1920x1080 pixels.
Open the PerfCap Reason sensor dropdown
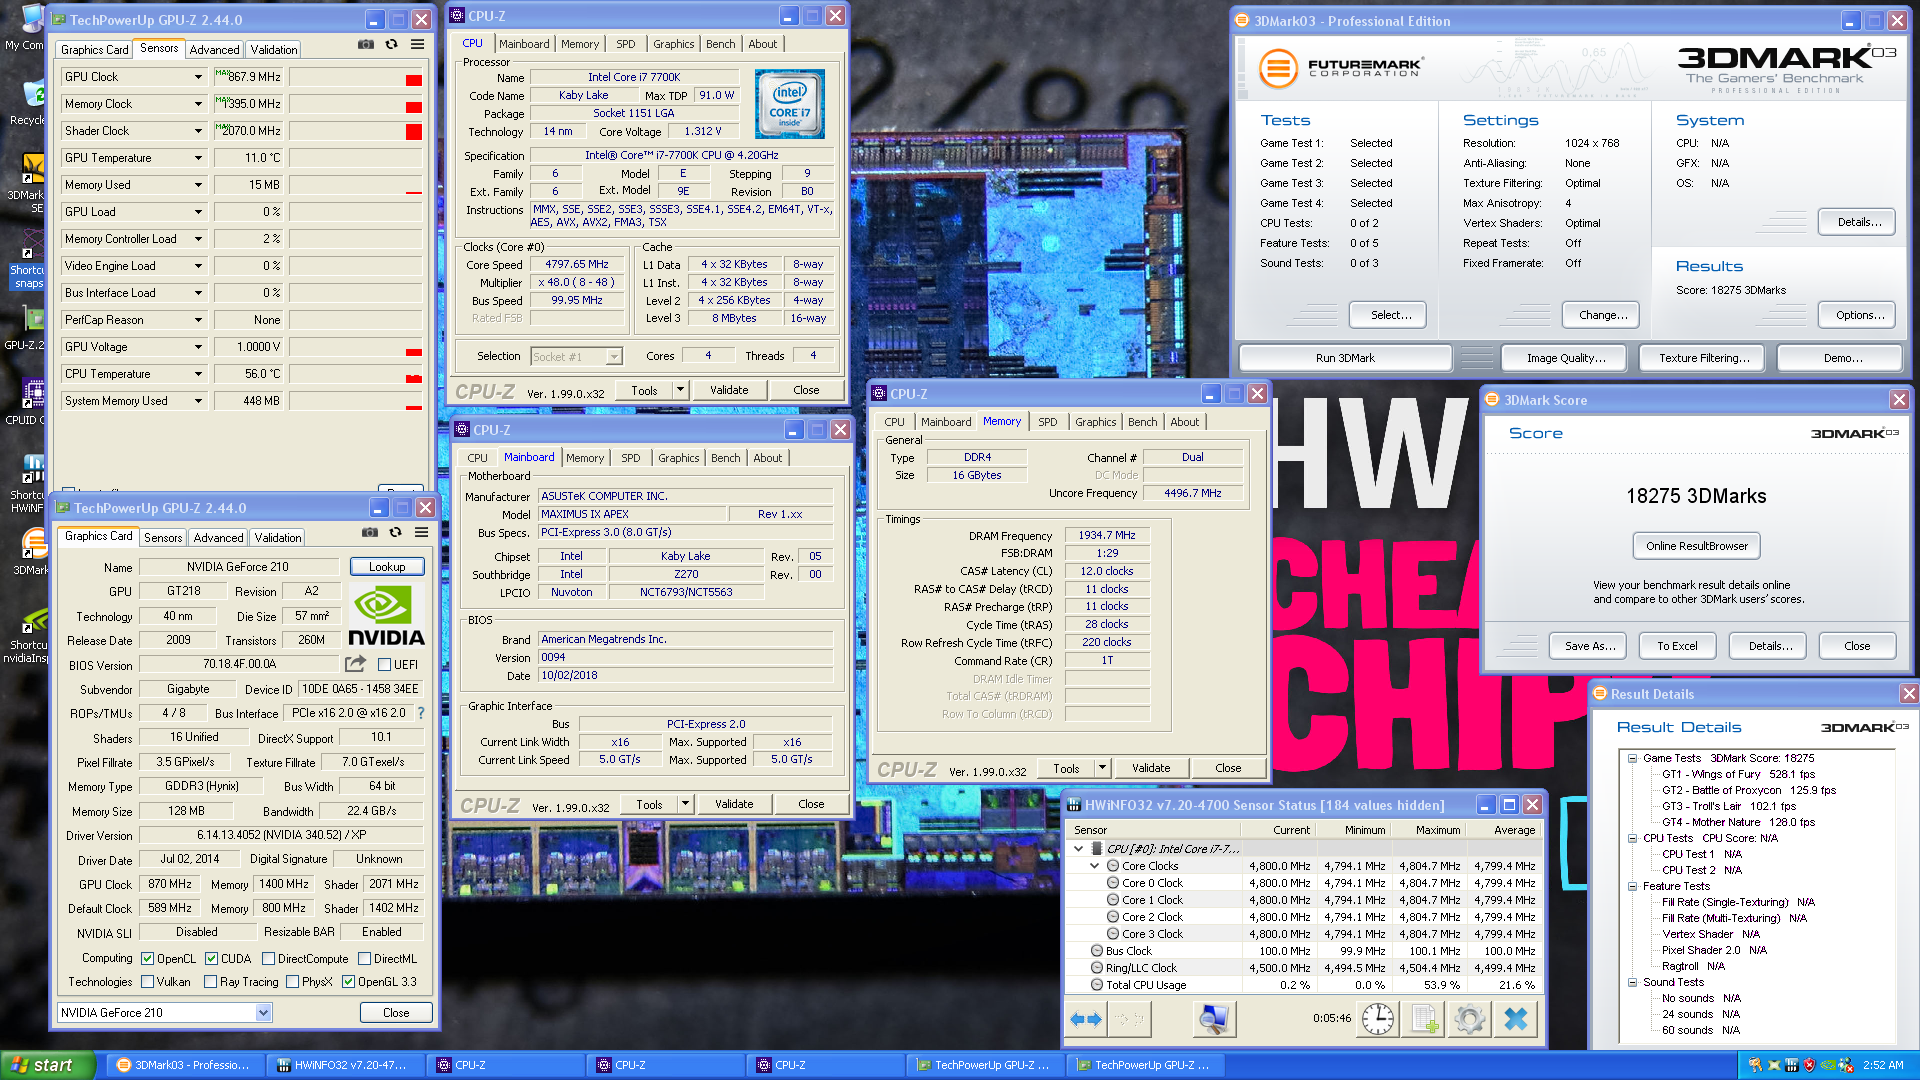point(198,320)
